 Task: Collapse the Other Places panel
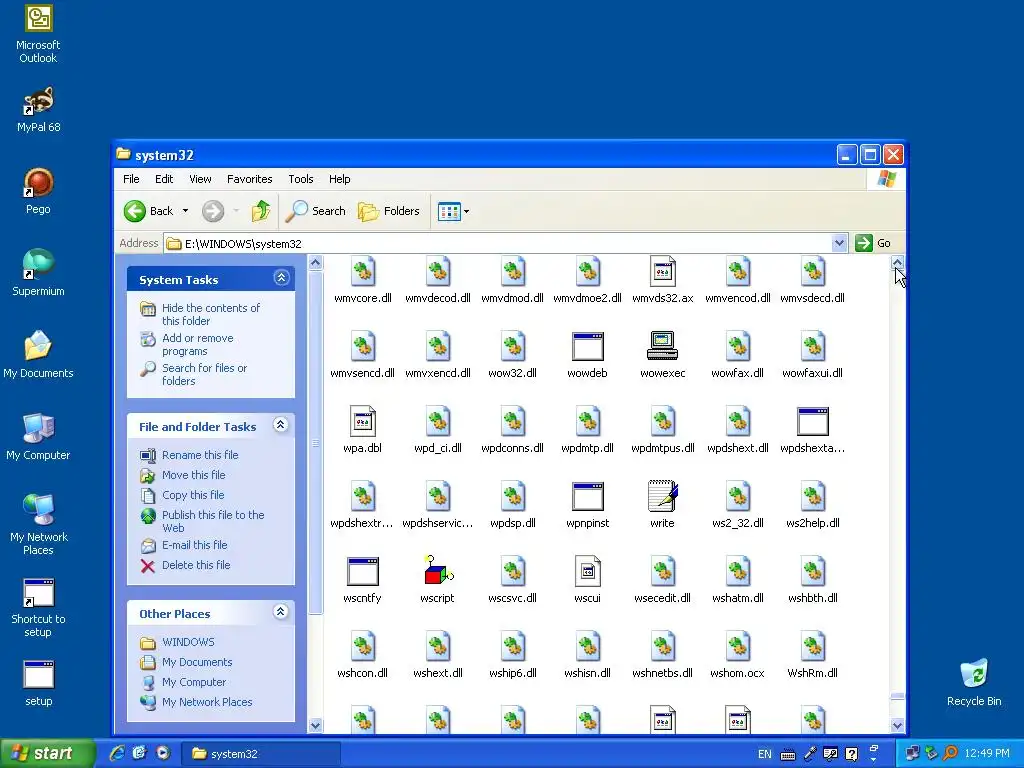281,612
